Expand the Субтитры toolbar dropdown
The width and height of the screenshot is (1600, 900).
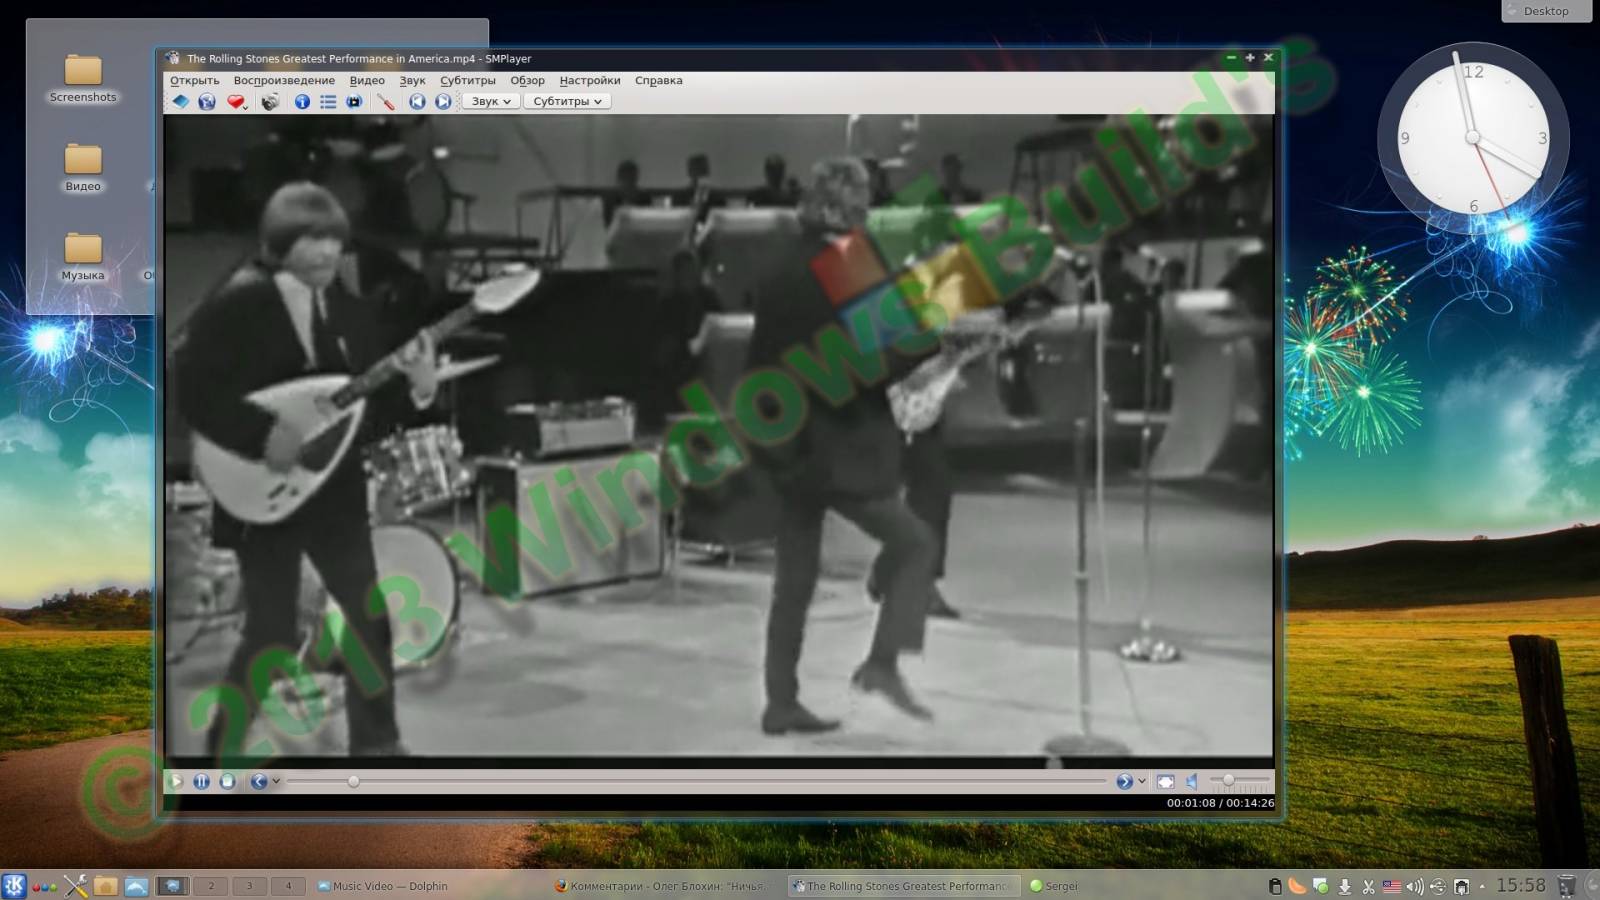pyautogui.click(x=567, y=101)
